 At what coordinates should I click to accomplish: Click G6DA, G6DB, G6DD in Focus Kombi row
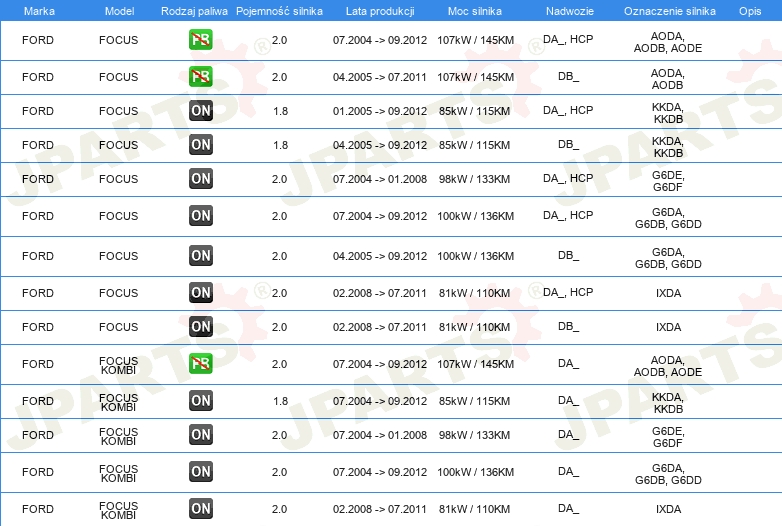tap(668, 474)
